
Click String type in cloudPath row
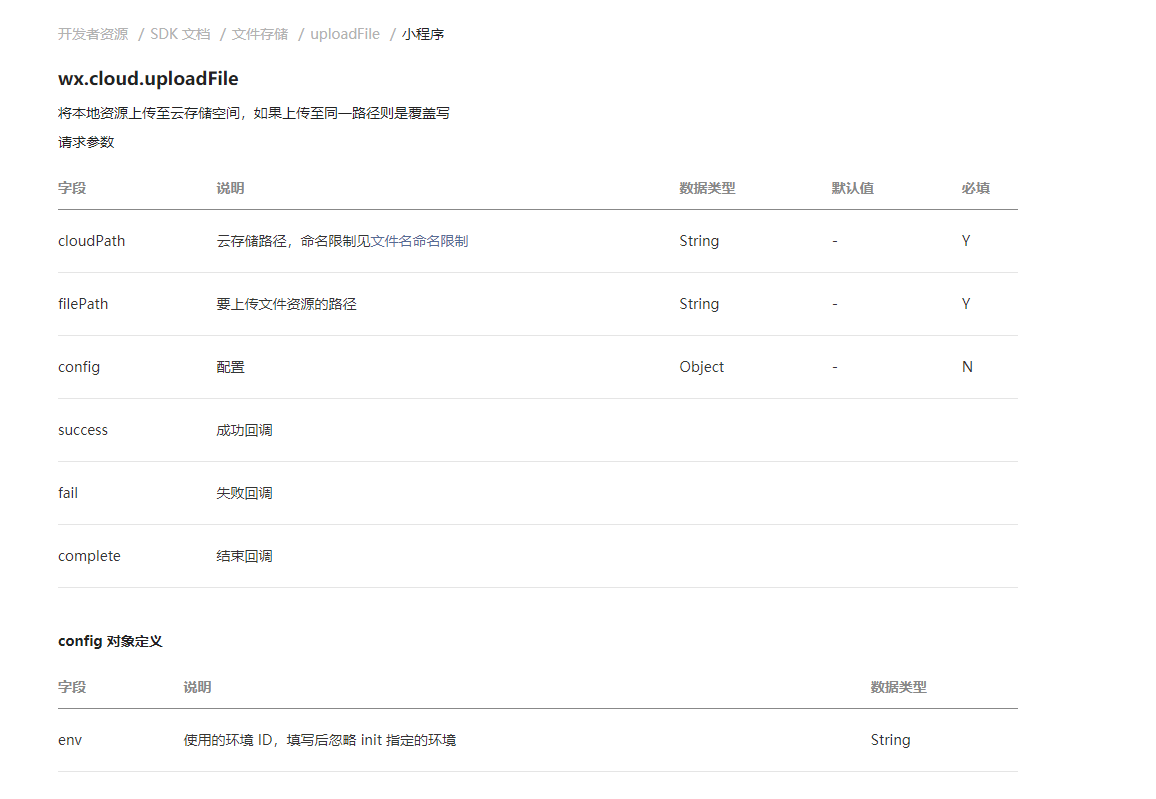[699, 241]
